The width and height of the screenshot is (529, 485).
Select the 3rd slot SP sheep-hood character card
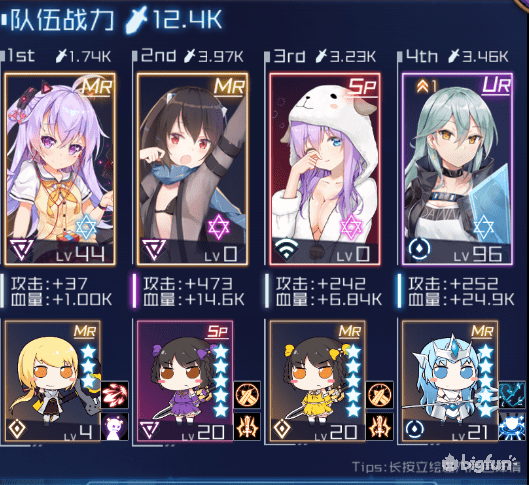click(x=325, y=169)
